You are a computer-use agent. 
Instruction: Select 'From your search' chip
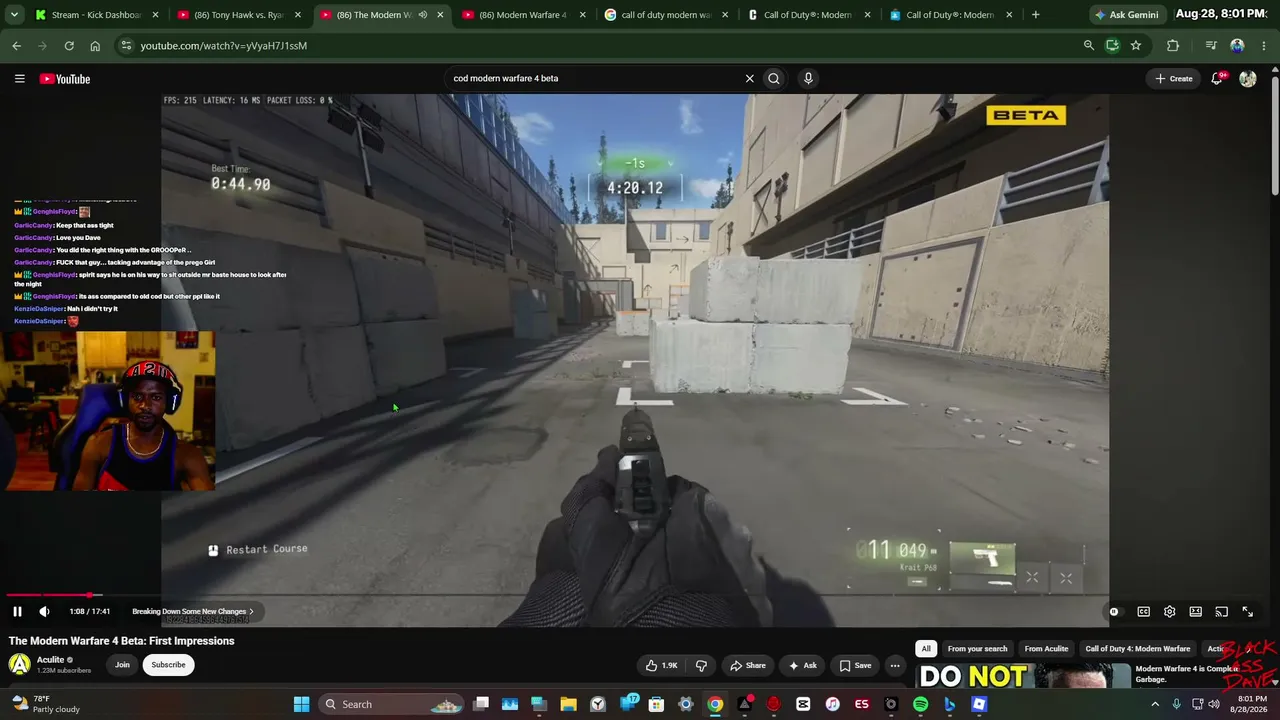tap(977, 649)
